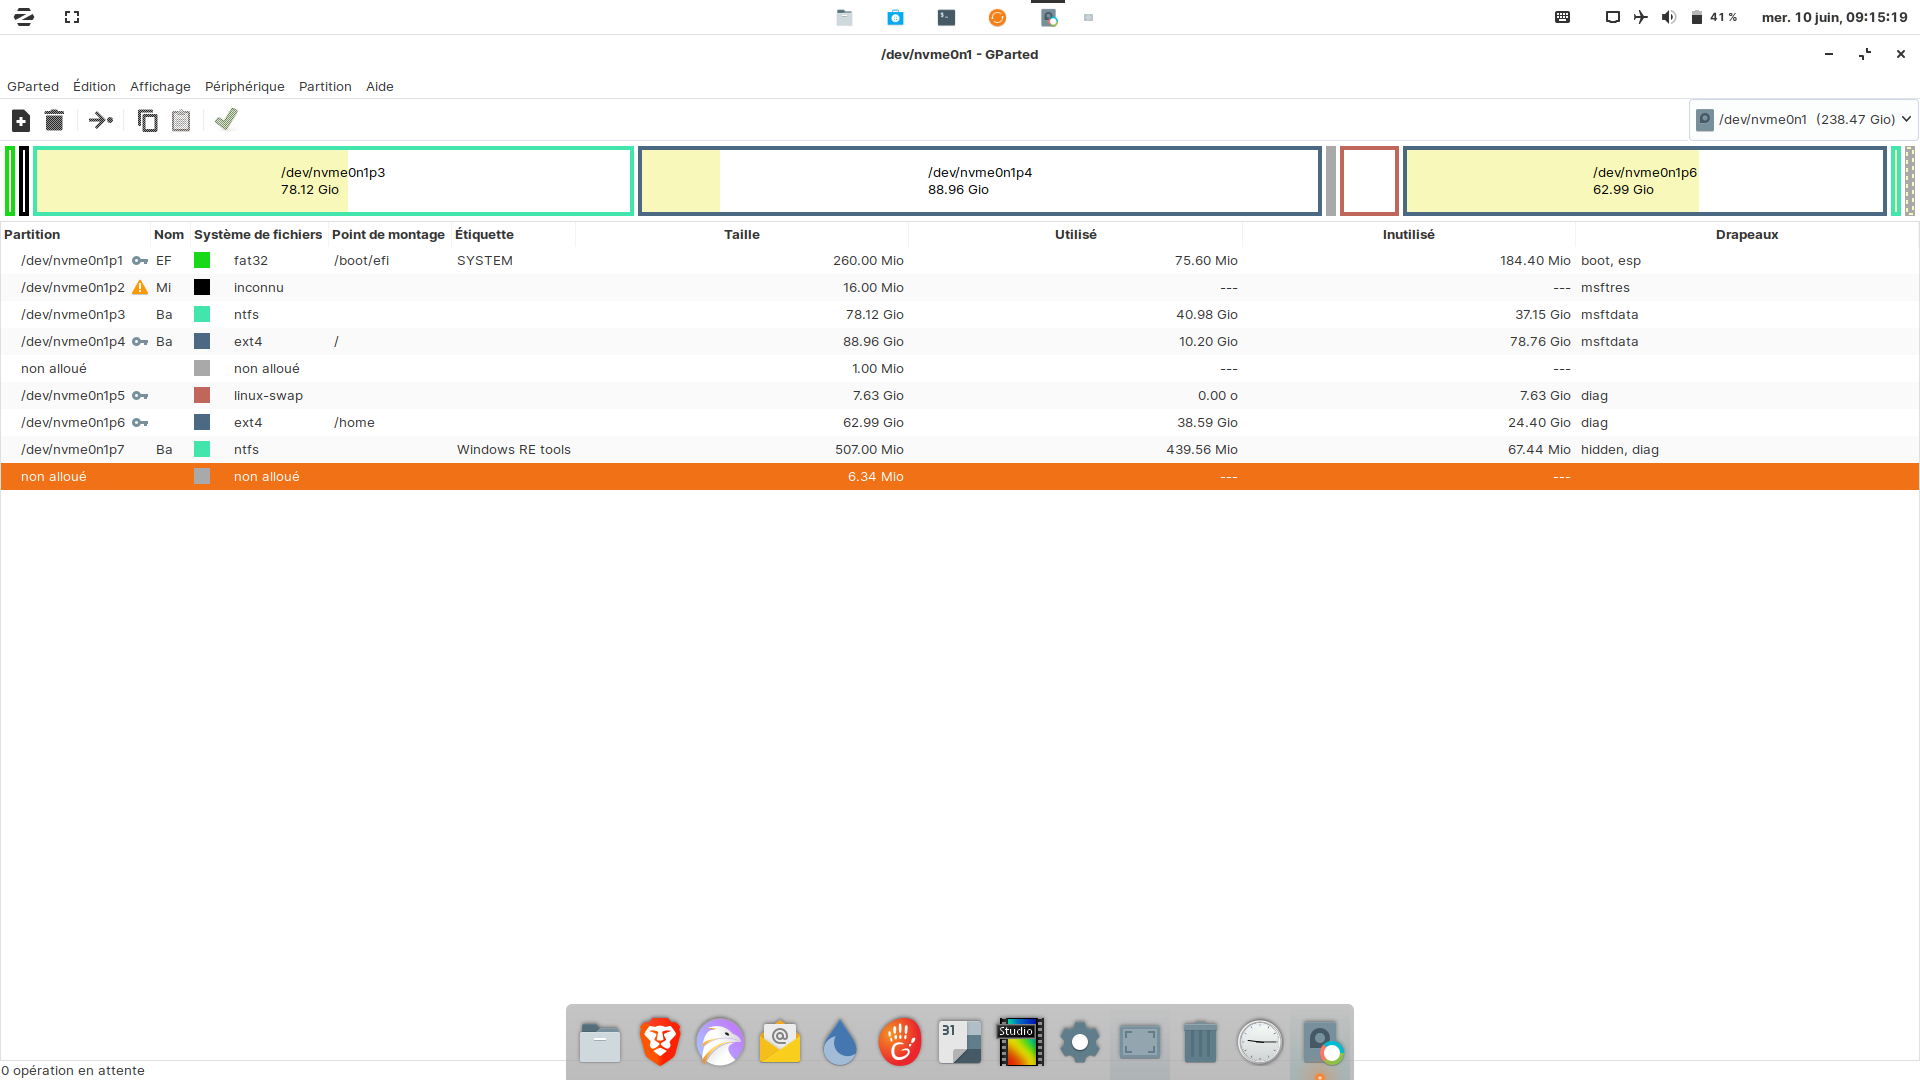Click the warning icon beside nvme0n1p2
Image resolution: width=1920 pixels, height=1080 pixels.
(140, 288)
